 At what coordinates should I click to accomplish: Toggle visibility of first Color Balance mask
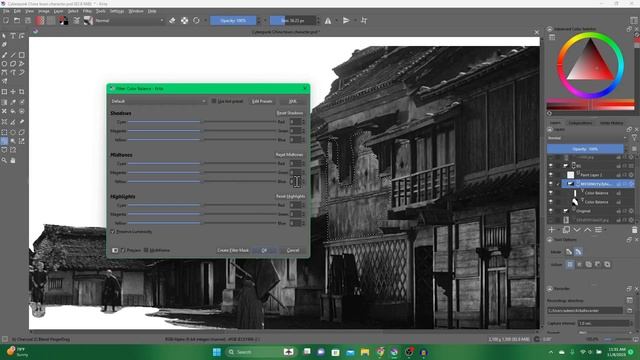(551, 193)
